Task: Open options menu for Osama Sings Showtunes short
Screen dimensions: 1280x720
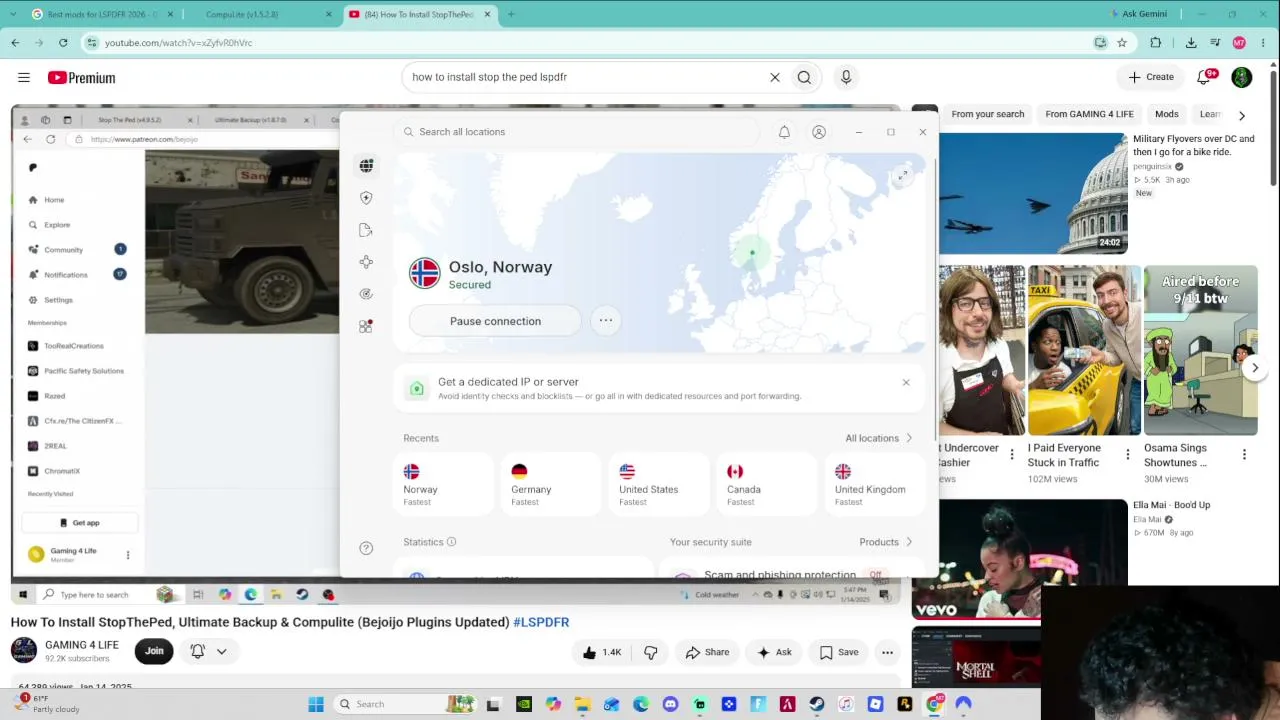Action: point(1244,455)
